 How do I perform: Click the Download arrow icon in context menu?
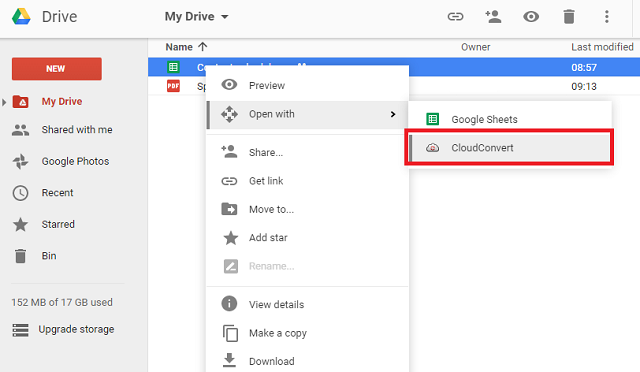coord(229,360)
